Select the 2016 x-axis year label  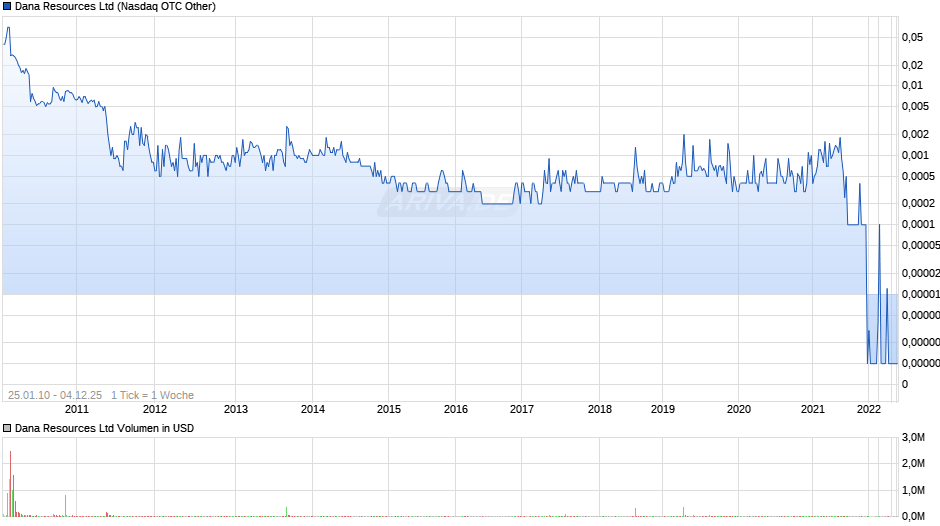point(456,409)
